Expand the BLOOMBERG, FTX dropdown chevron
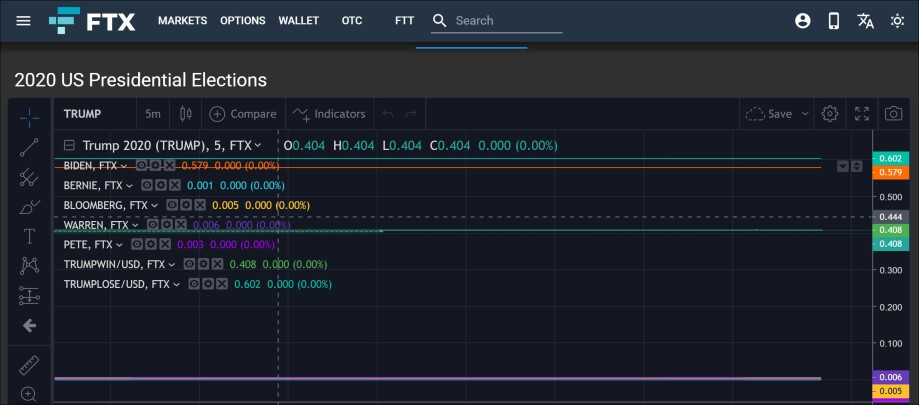 coord(154,206)
